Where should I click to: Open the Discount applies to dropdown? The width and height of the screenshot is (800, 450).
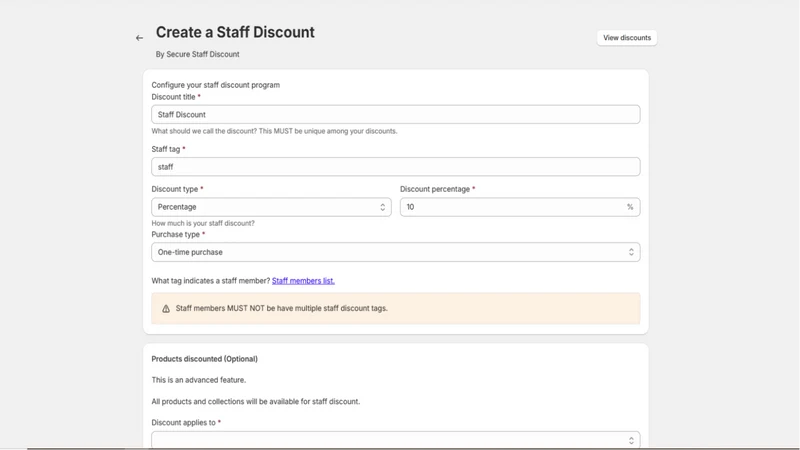395,440
